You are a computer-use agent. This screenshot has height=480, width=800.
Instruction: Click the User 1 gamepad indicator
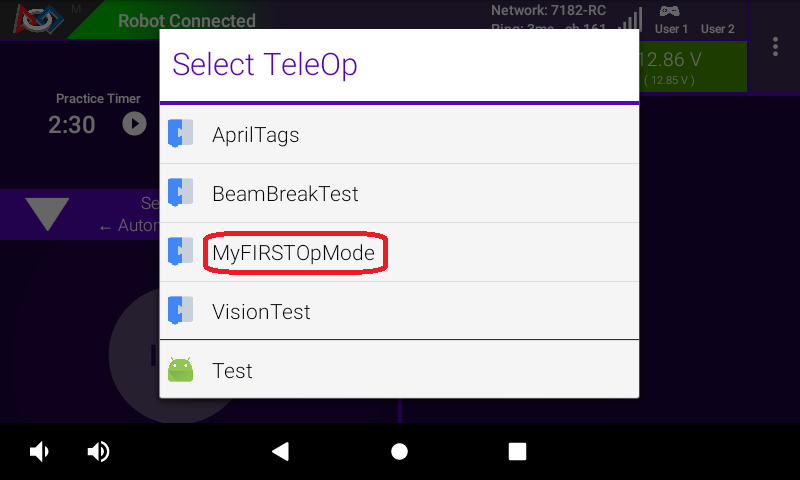tap(671, 20)
